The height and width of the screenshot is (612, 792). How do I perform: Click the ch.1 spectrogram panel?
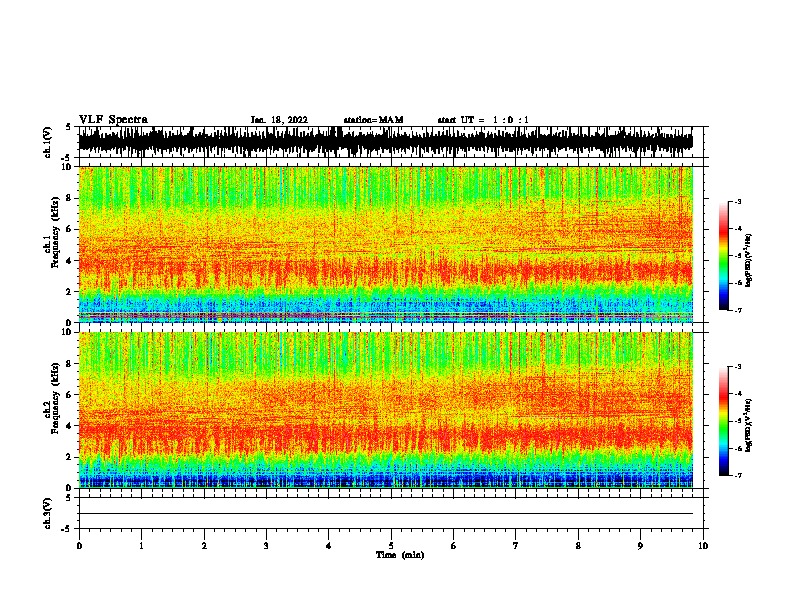(x=386, y=244)
